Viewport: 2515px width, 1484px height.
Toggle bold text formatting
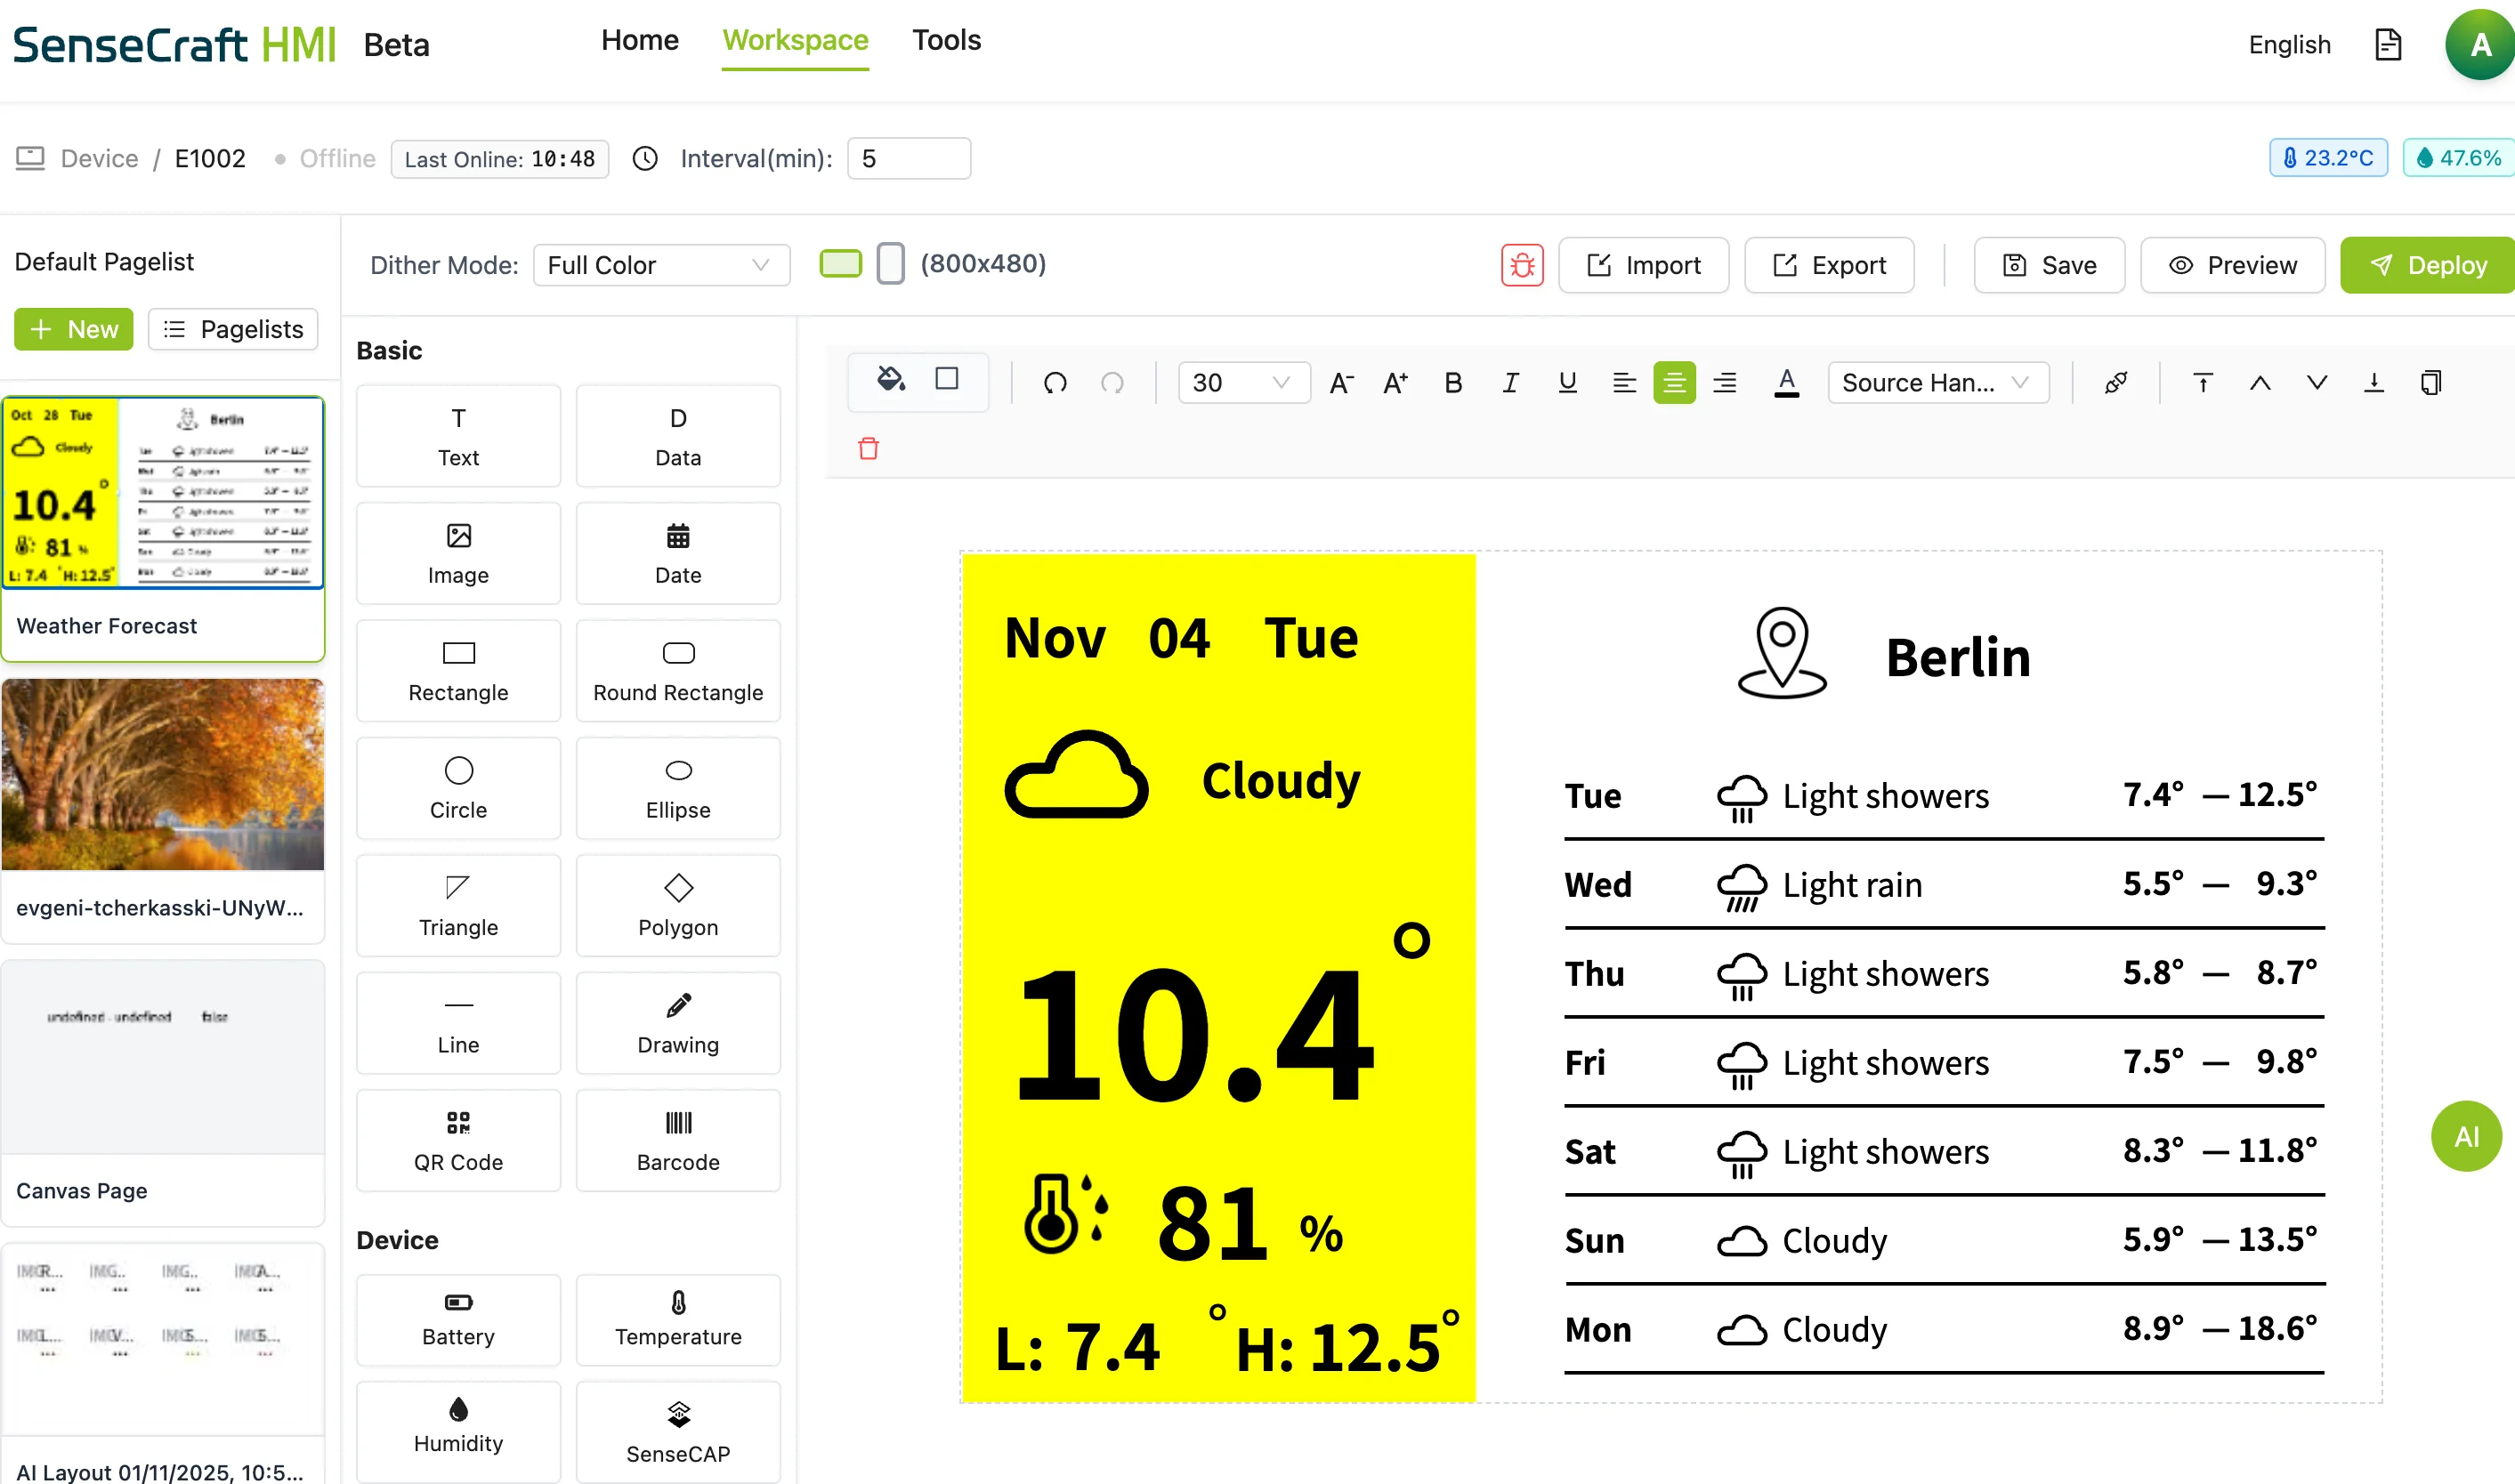click(x=1453, y=383)
